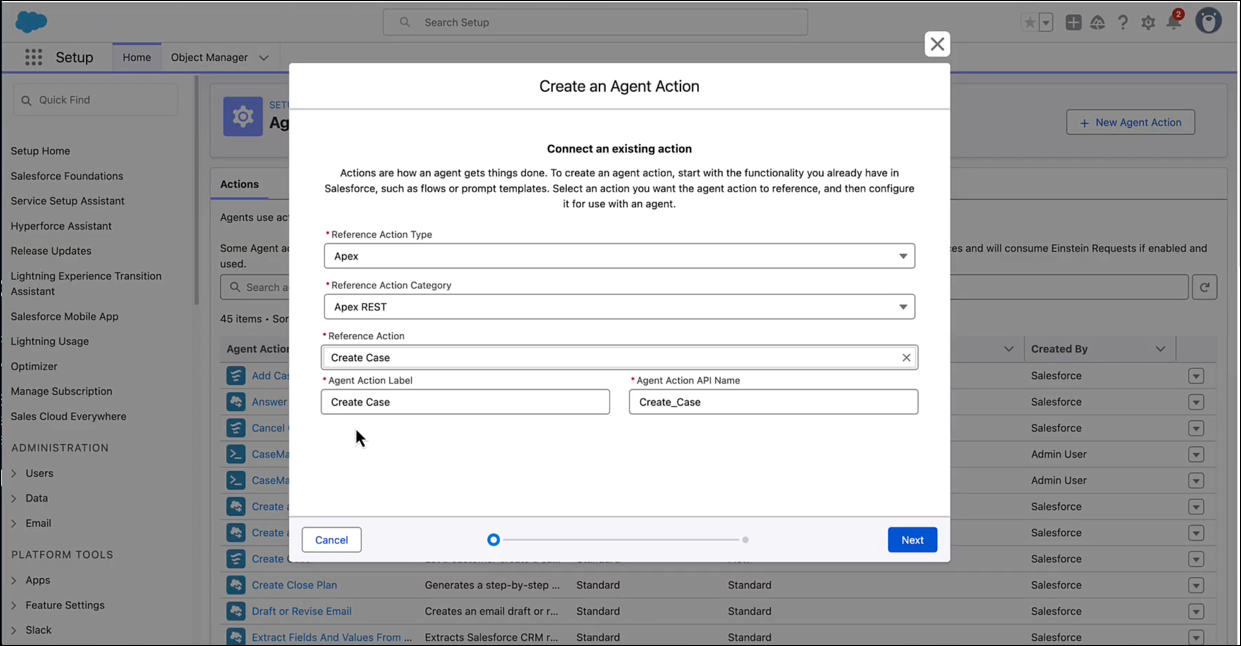The width and height of the screenshot is (1241, 646).
Task: Open the notifications bell icon
Action: [1174, 22]
